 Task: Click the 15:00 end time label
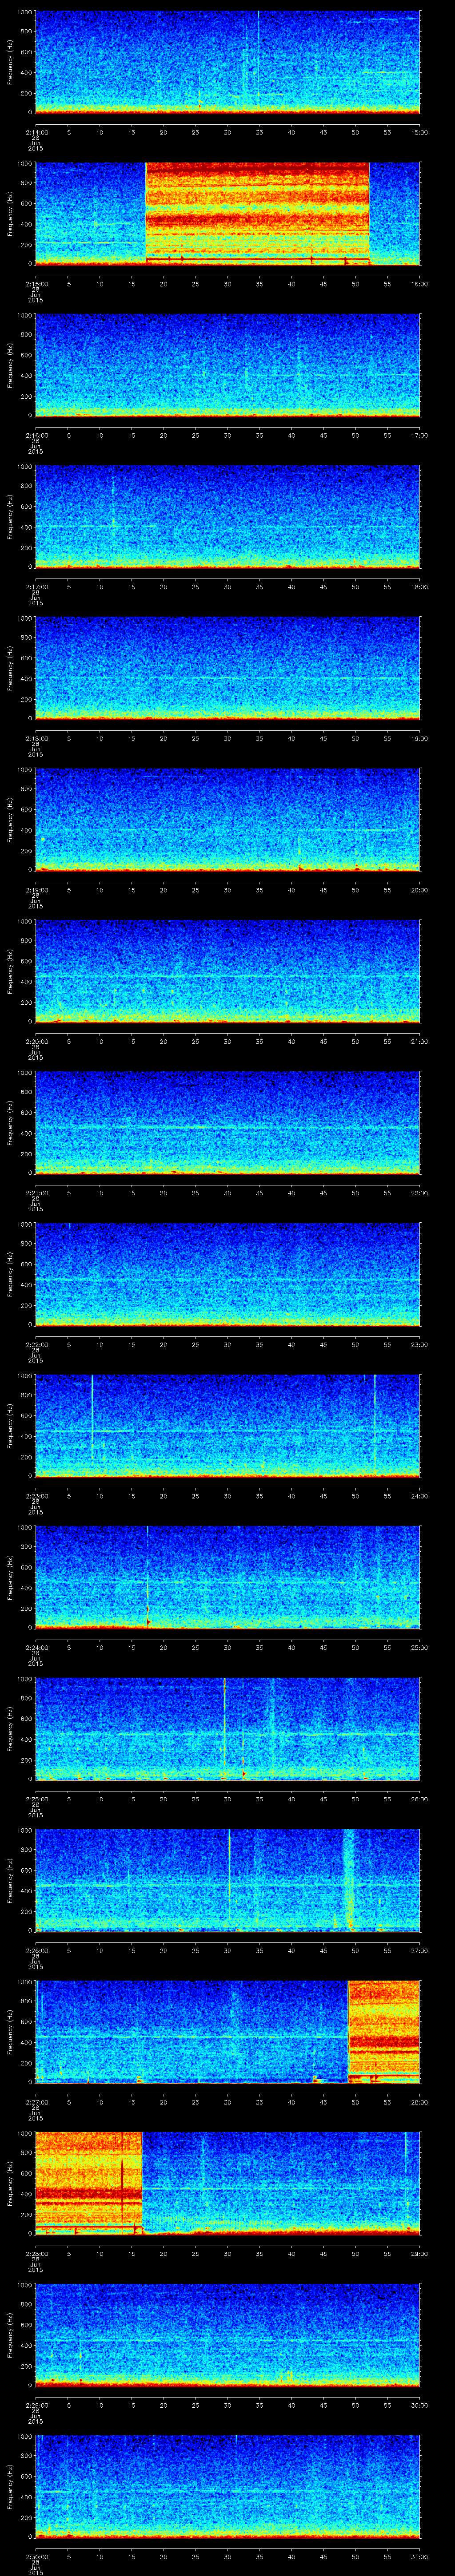click(x=419, y=131)
